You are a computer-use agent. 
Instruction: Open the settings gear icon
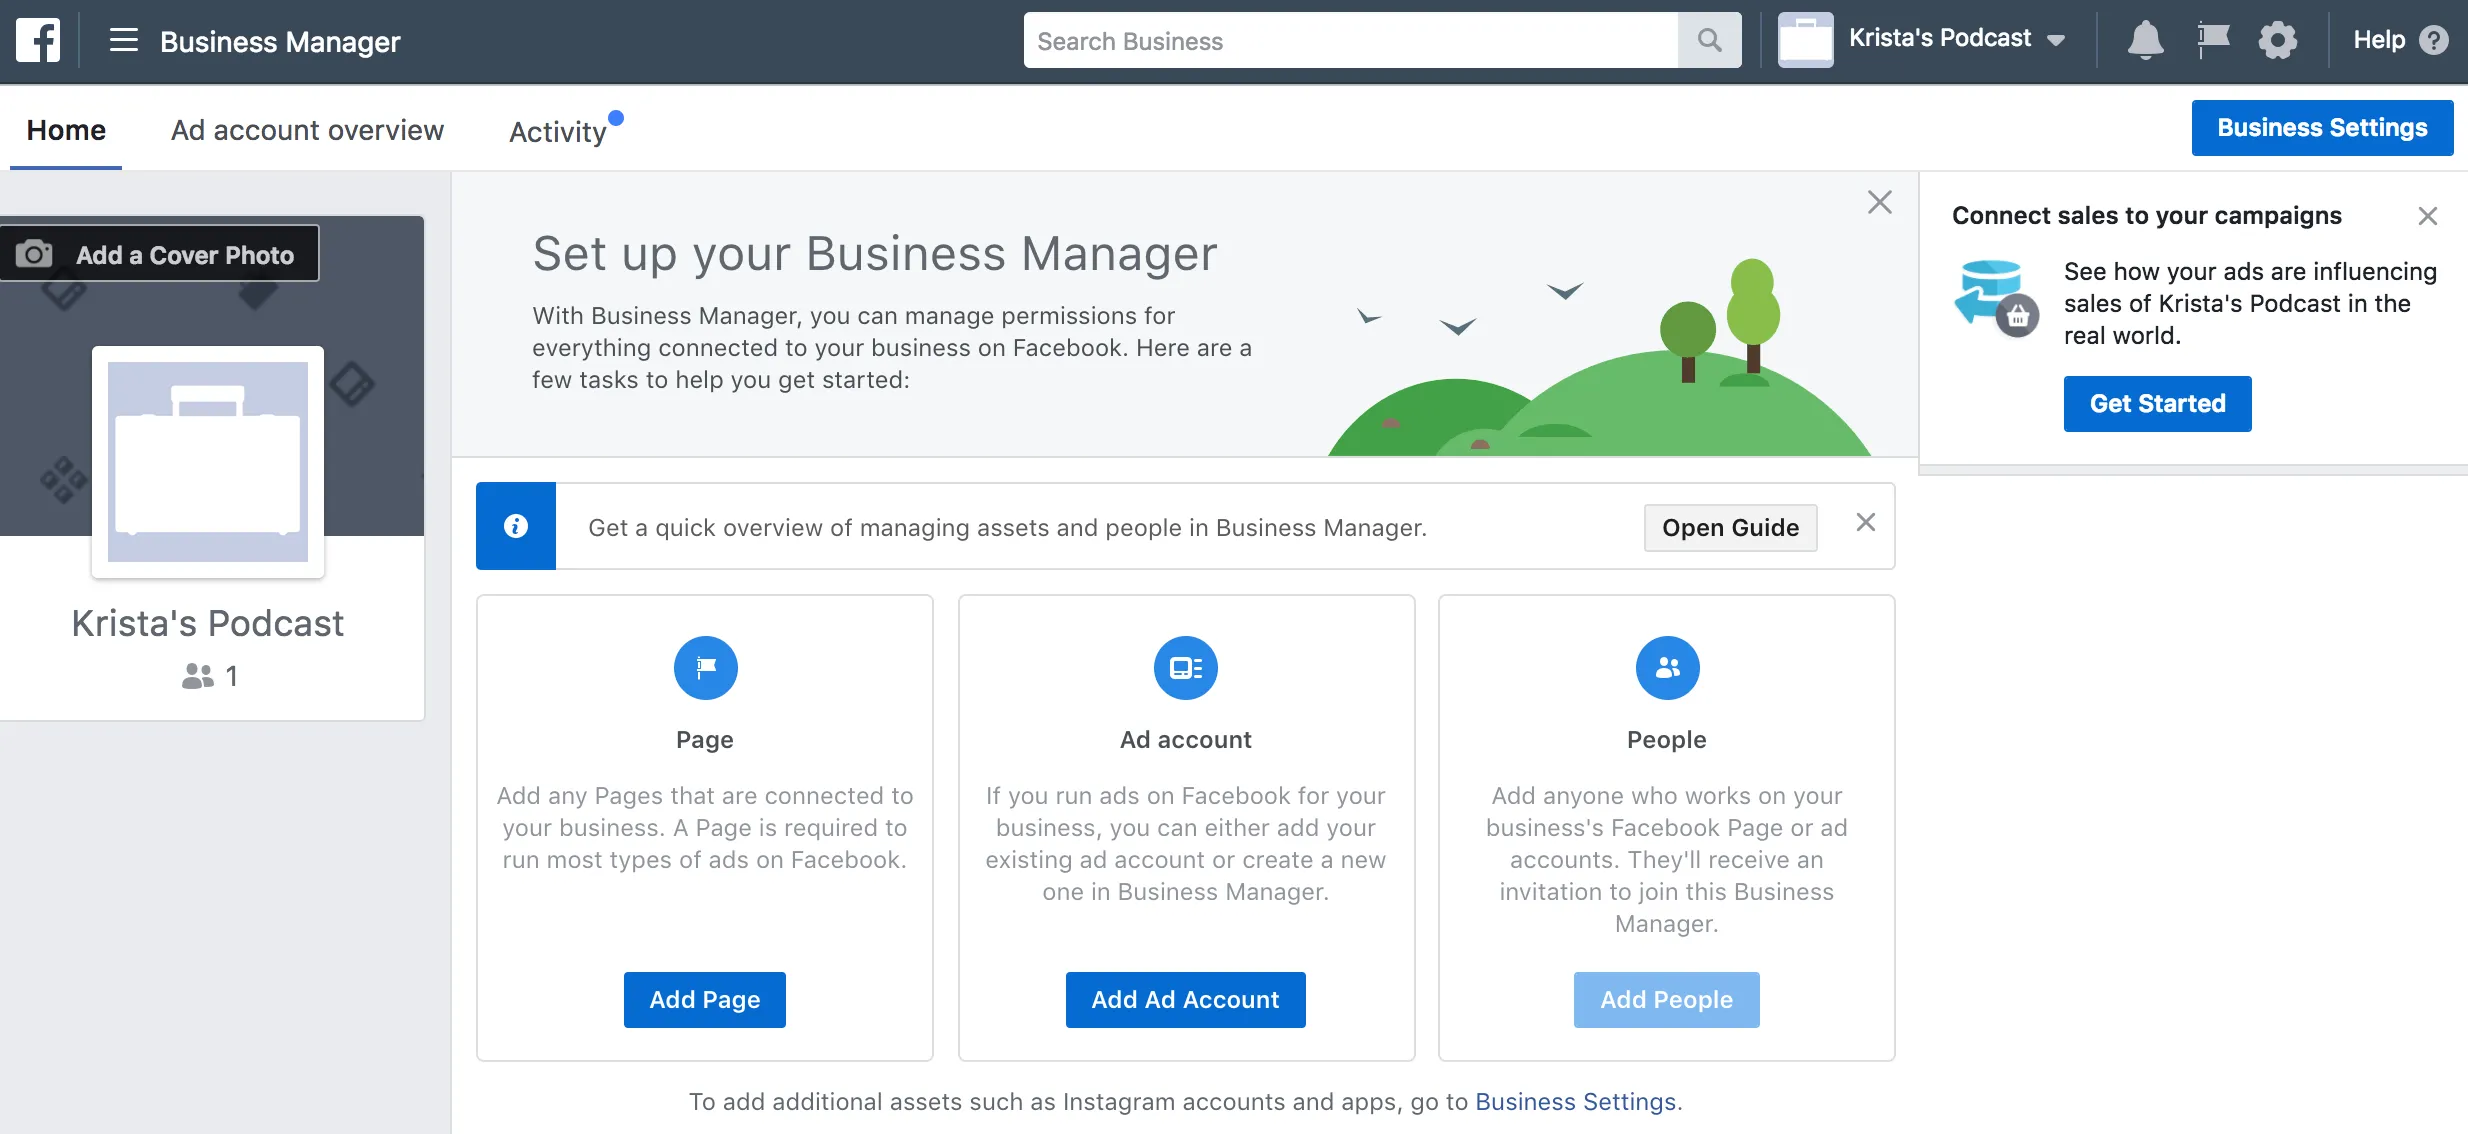pos(2278,40)
